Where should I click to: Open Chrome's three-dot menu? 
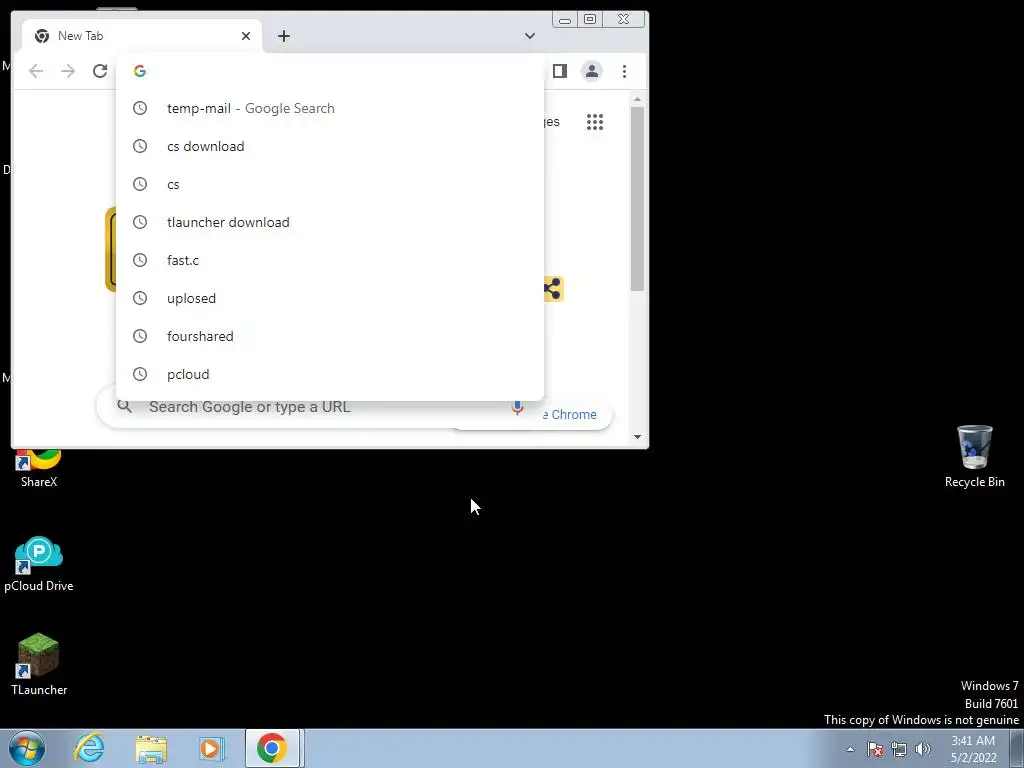(x=624, y=71)
